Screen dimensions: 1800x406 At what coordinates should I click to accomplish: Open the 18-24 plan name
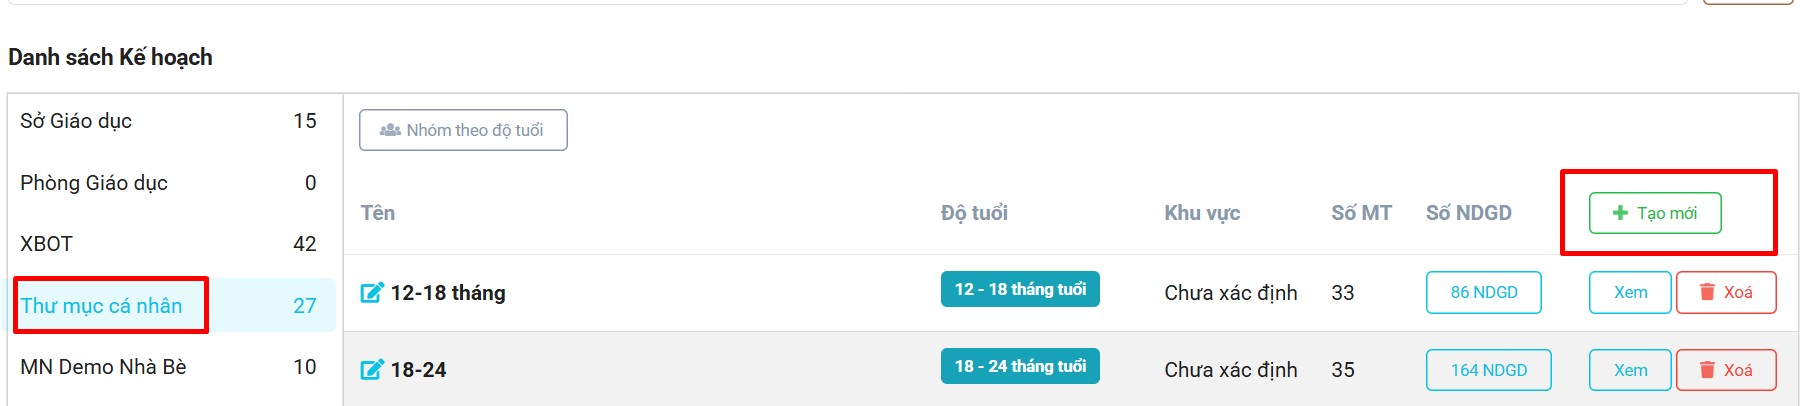[419, 370]
